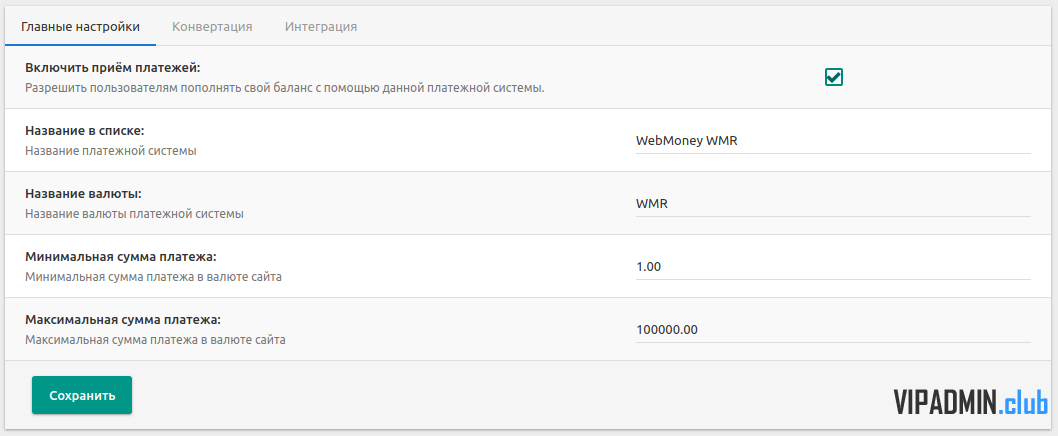The width and height of the screenshot is (1058, 436).
Task: Click the Название платежной системы description
Action: pos(111,151)
